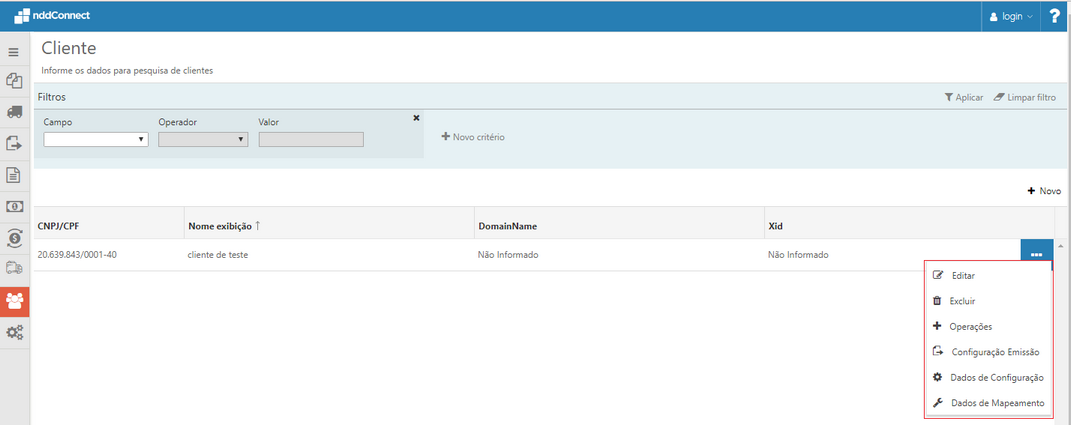The height and width of the screenshot is (425, 1071).
Task: Open the dollar refresh sidebar icon
Action: [14, 237]
